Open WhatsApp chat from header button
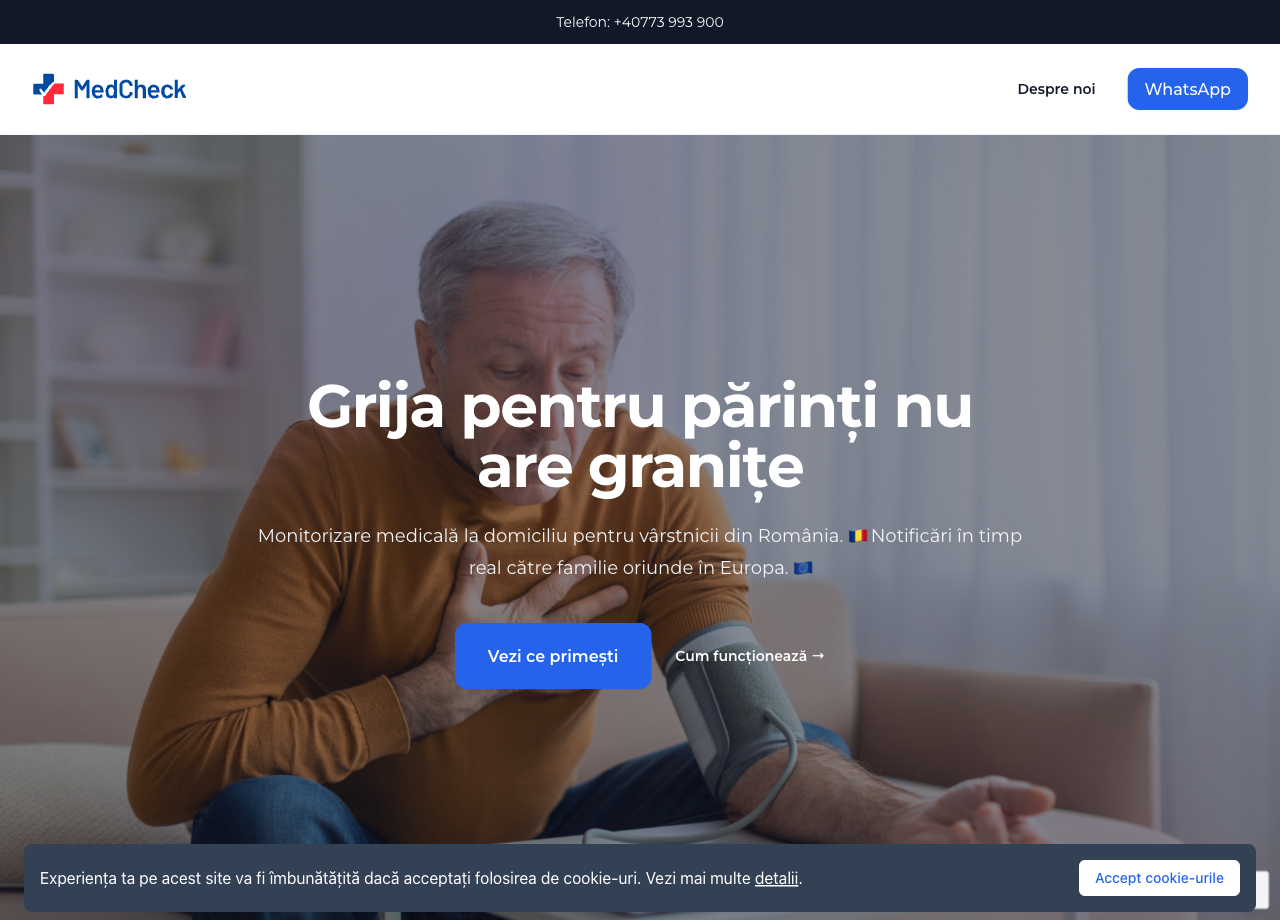This screenshot has height=920, width=1280. [x=1187, y=89]
